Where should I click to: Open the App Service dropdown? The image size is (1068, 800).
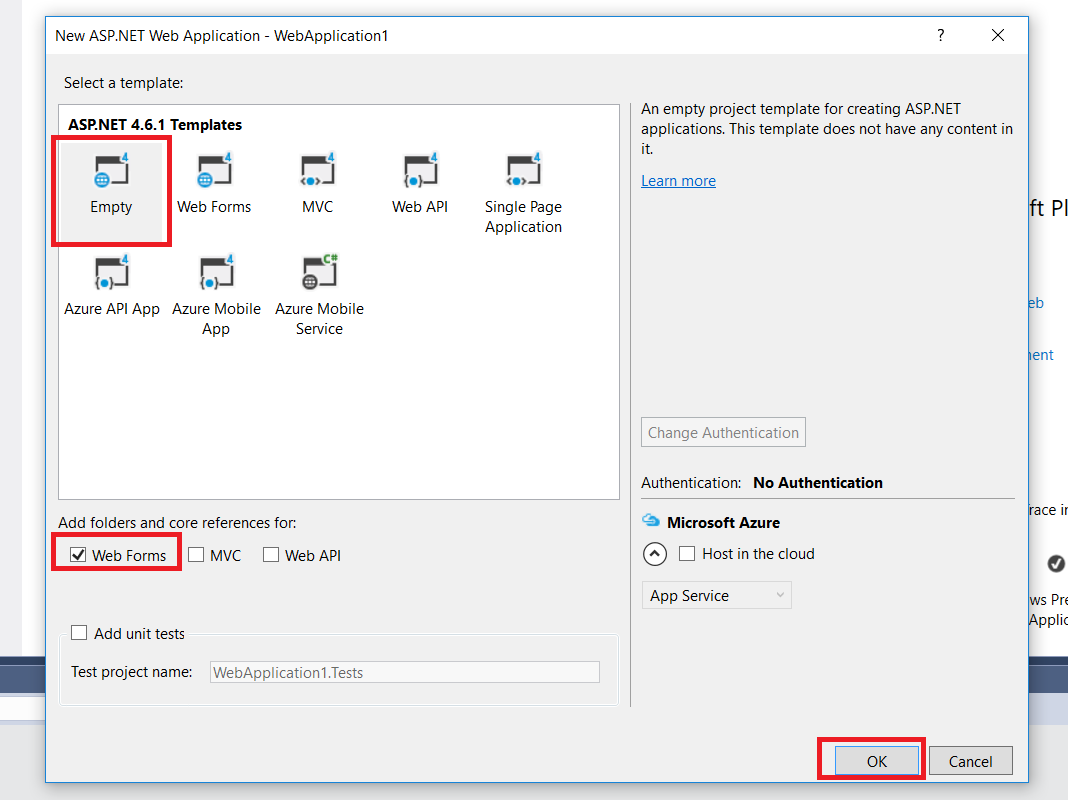pyautogui.click(x=717, y=596)
